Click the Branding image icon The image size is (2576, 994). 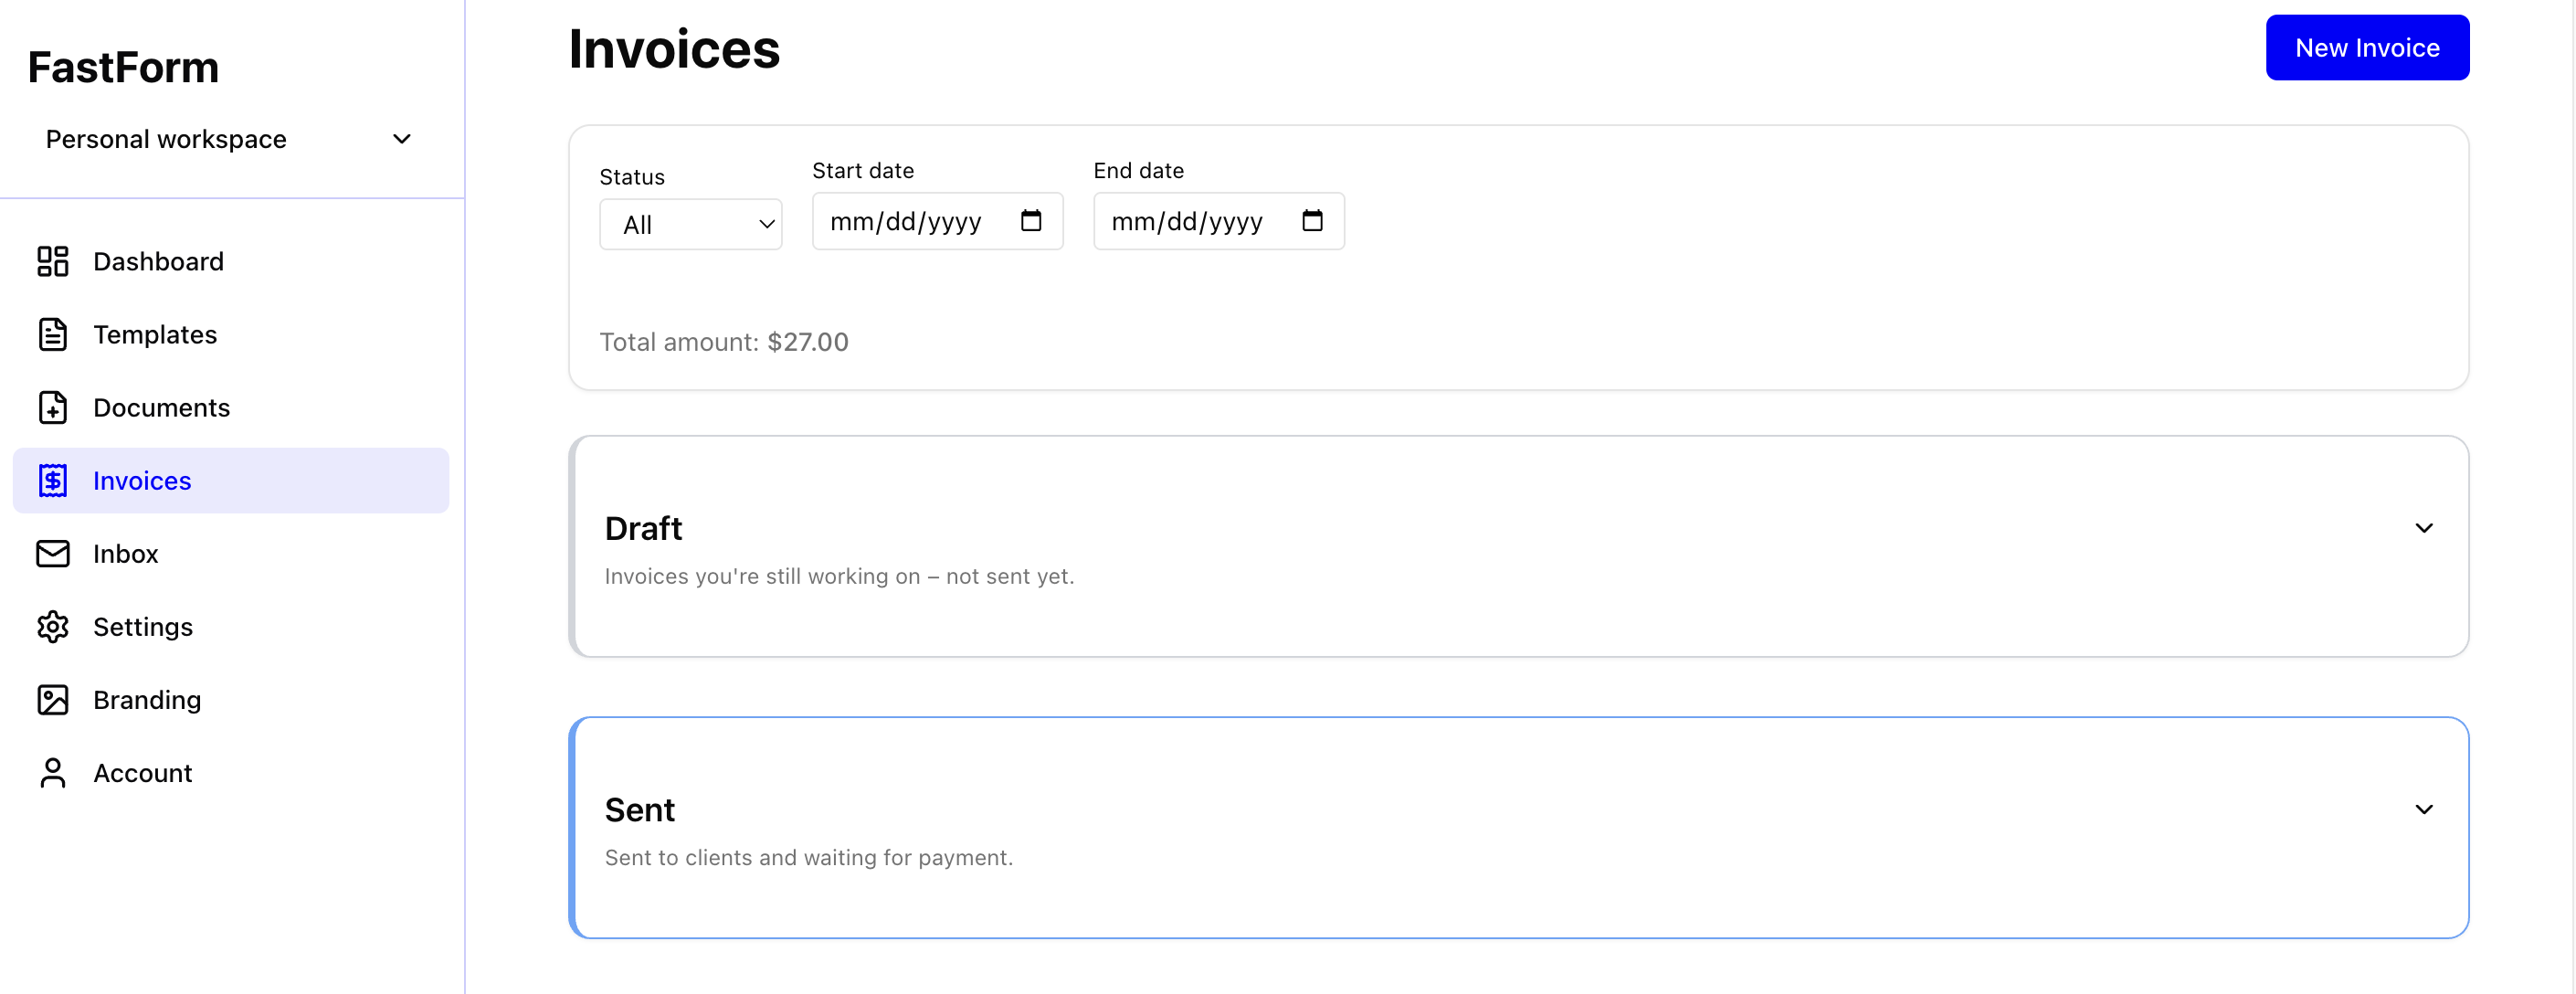click(53, 699)
